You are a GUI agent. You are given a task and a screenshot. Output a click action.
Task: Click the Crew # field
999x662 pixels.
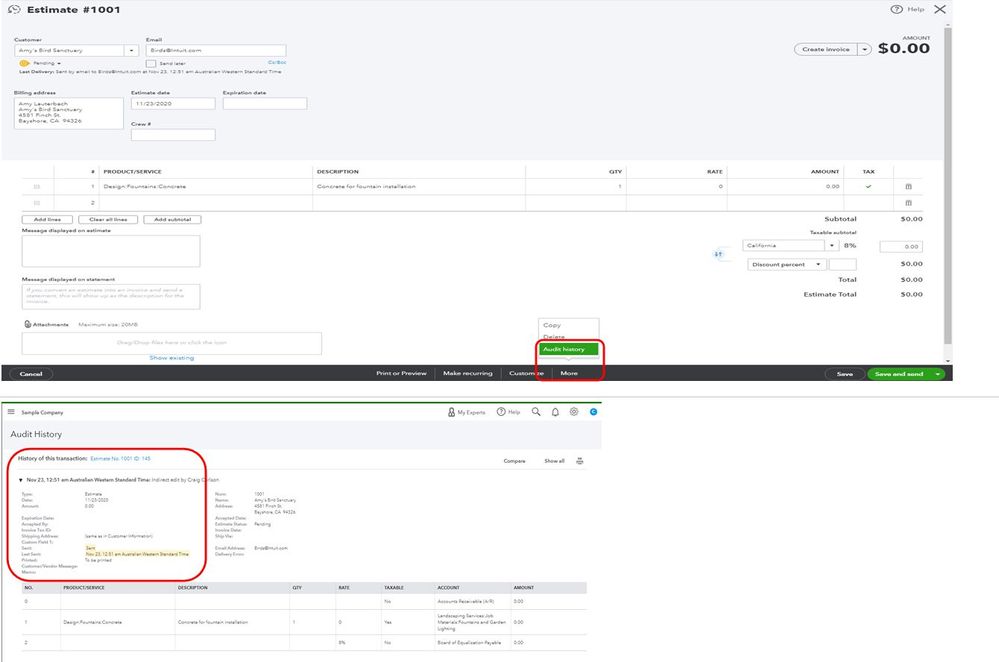173,135
